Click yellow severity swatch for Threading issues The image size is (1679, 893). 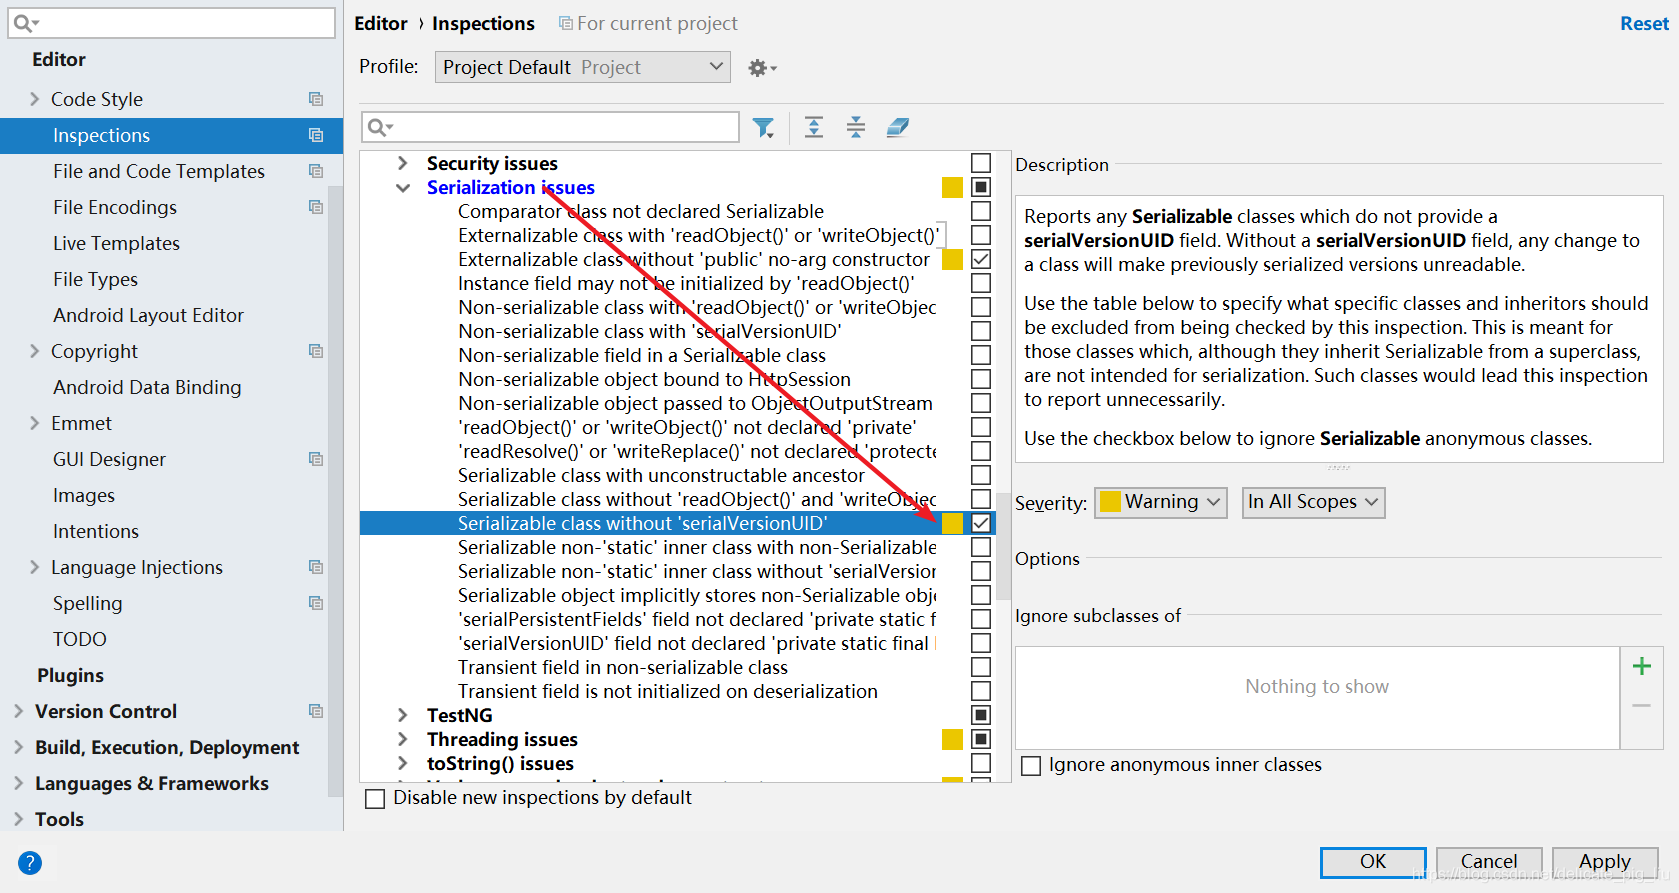(x=952, y=739)
